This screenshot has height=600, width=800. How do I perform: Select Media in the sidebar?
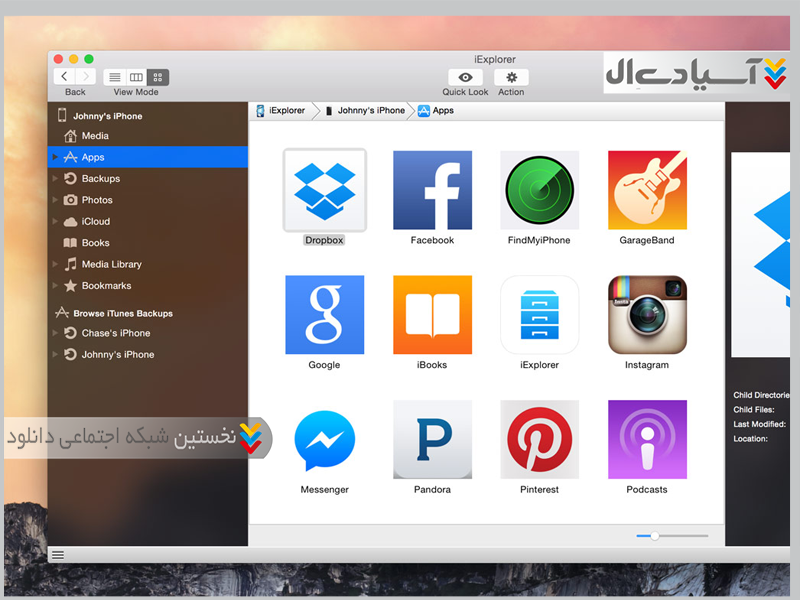coord(95,136)
